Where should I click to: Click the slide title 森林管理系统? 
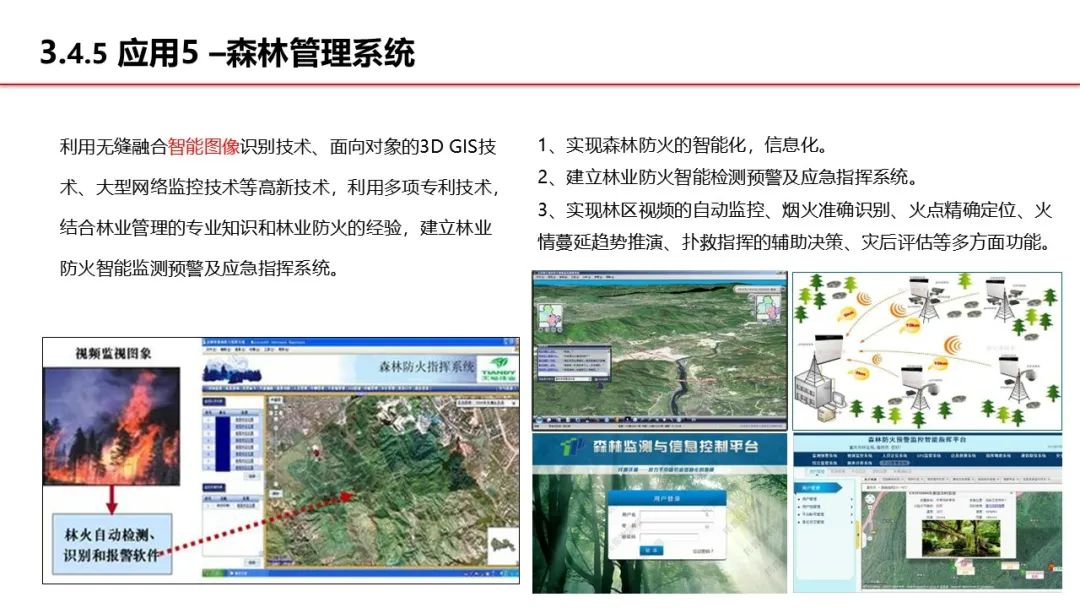click(x=320, y=53)
